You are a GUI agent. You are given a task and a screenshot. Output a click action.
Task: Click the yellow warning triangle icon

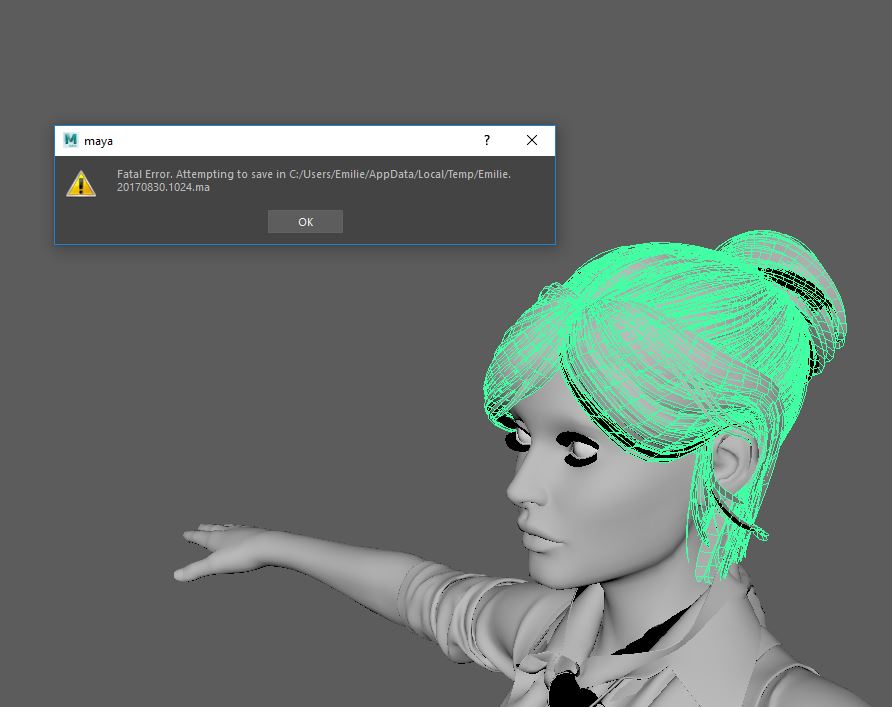tap(81, 183)
